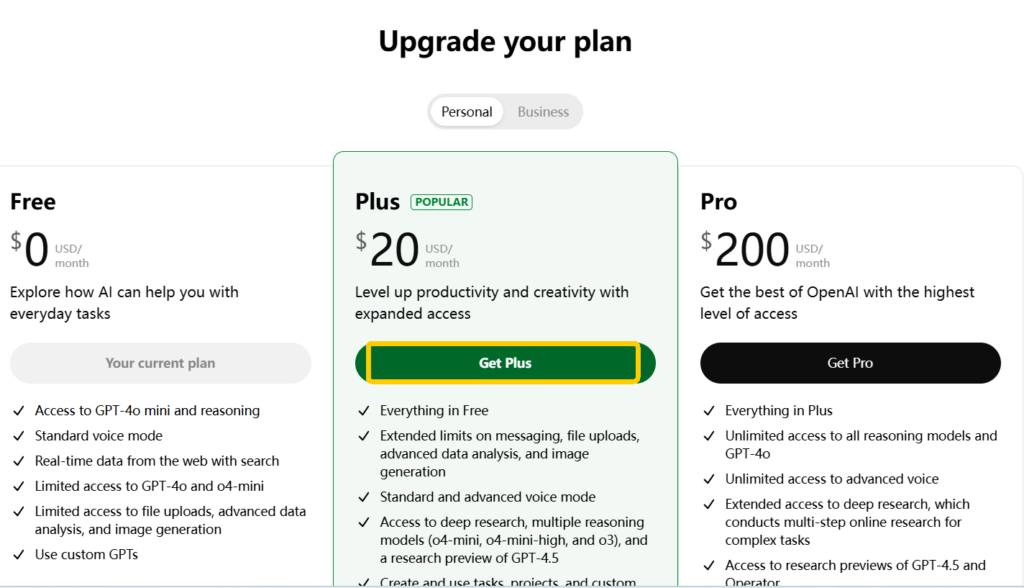
Task: Click "Your current plan" on the Free tier
Action: (160, 362)
